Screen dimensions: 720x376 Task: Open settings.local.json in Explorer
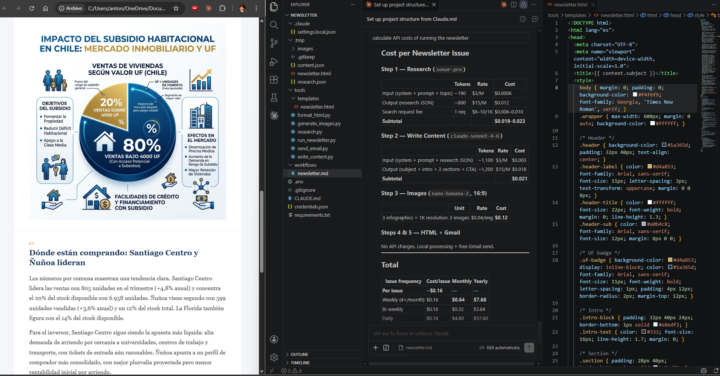pyautogui.click(x=316, y=32)
